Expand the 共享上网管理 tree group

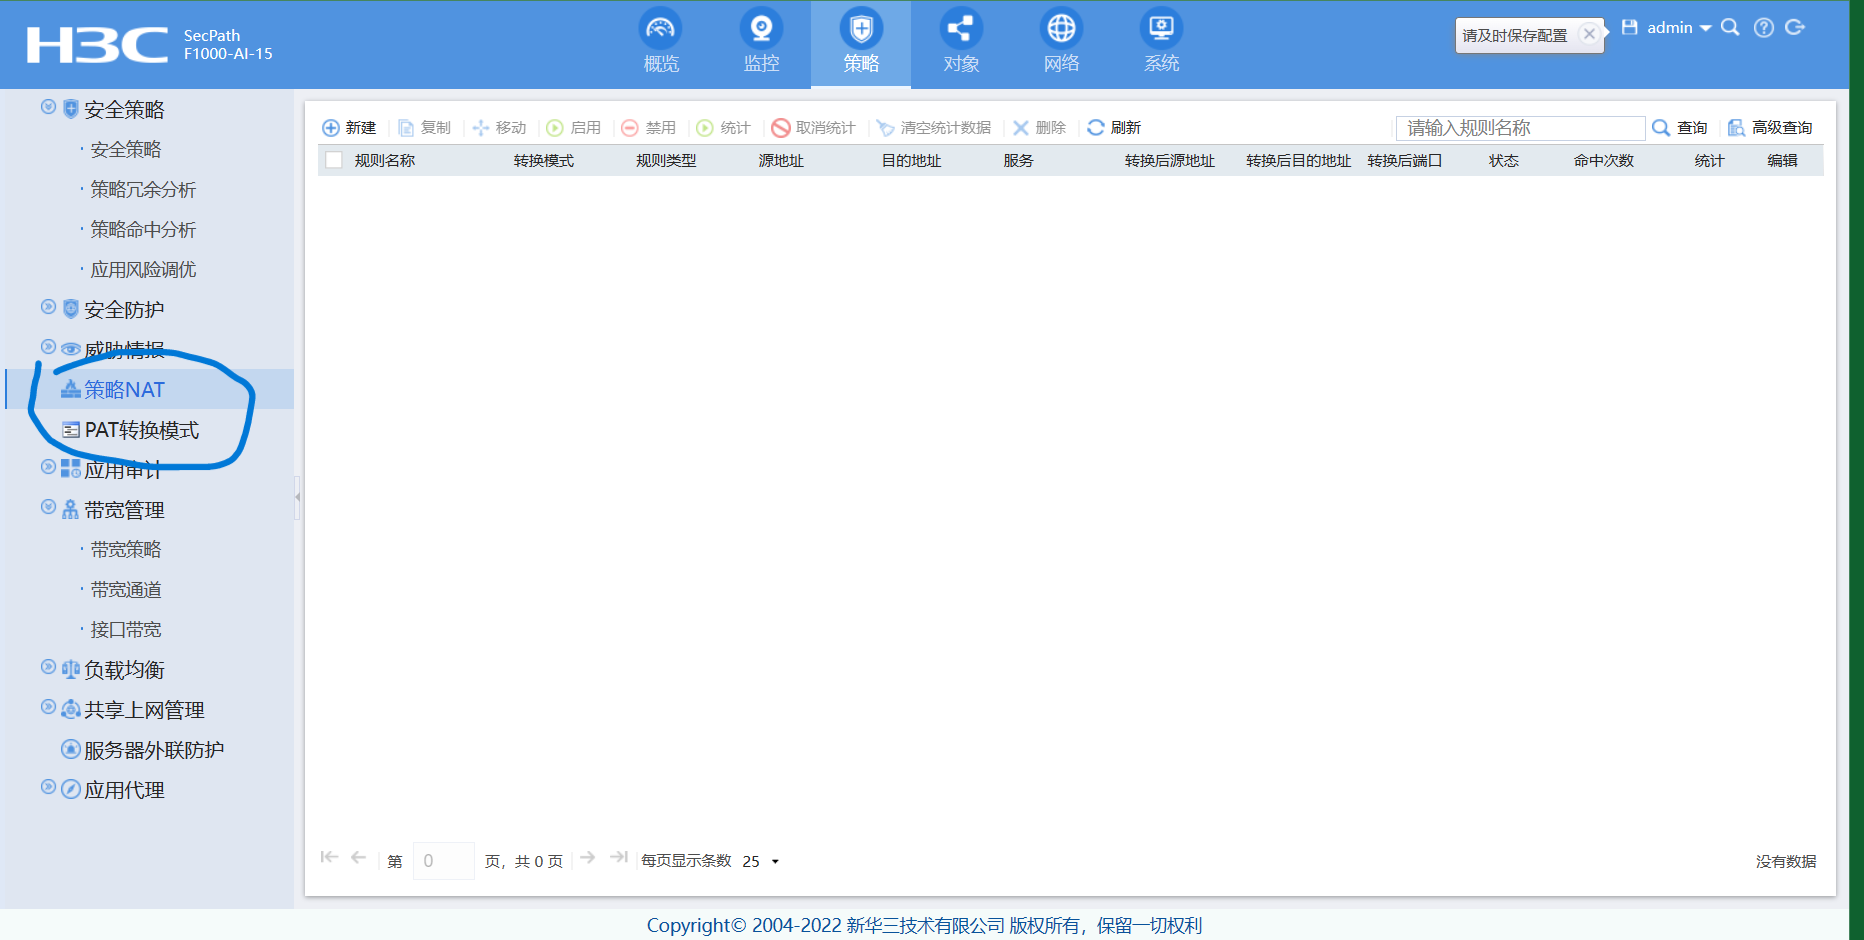(48, 707)
